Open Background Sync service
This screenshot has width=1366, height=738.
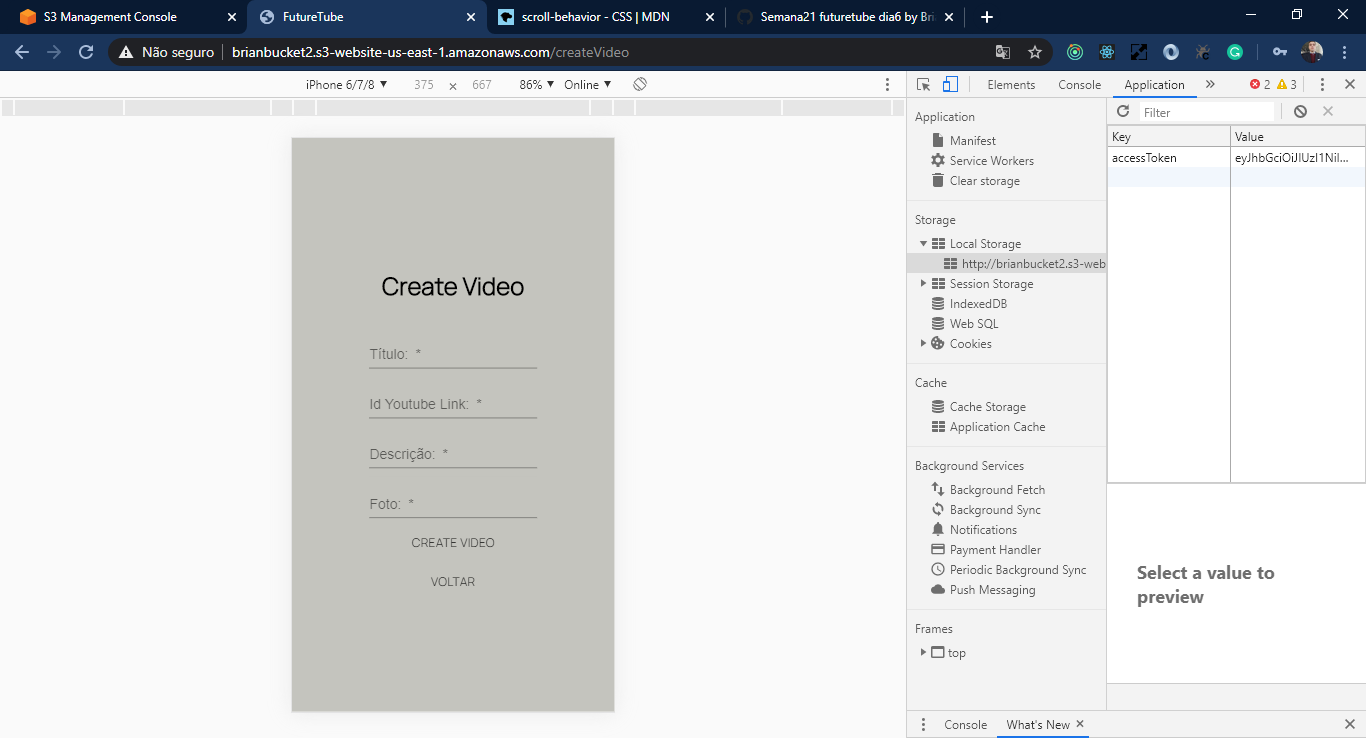pos(986,510)
